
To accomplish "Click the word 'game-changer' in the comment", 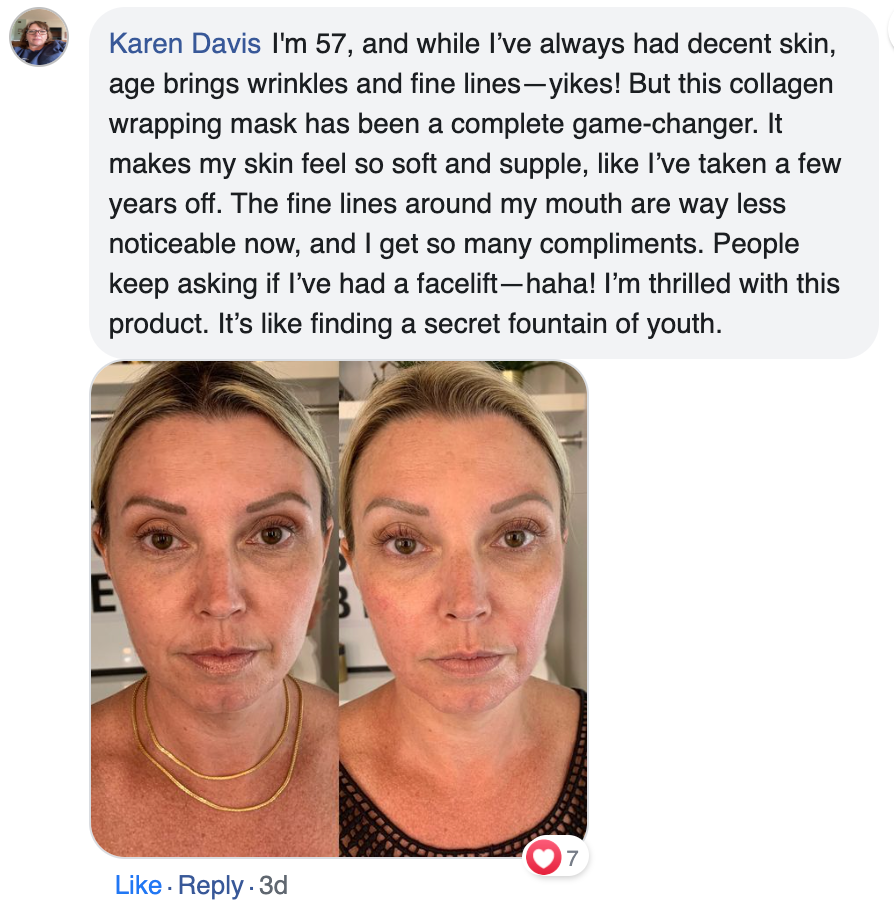I will 663,124.
